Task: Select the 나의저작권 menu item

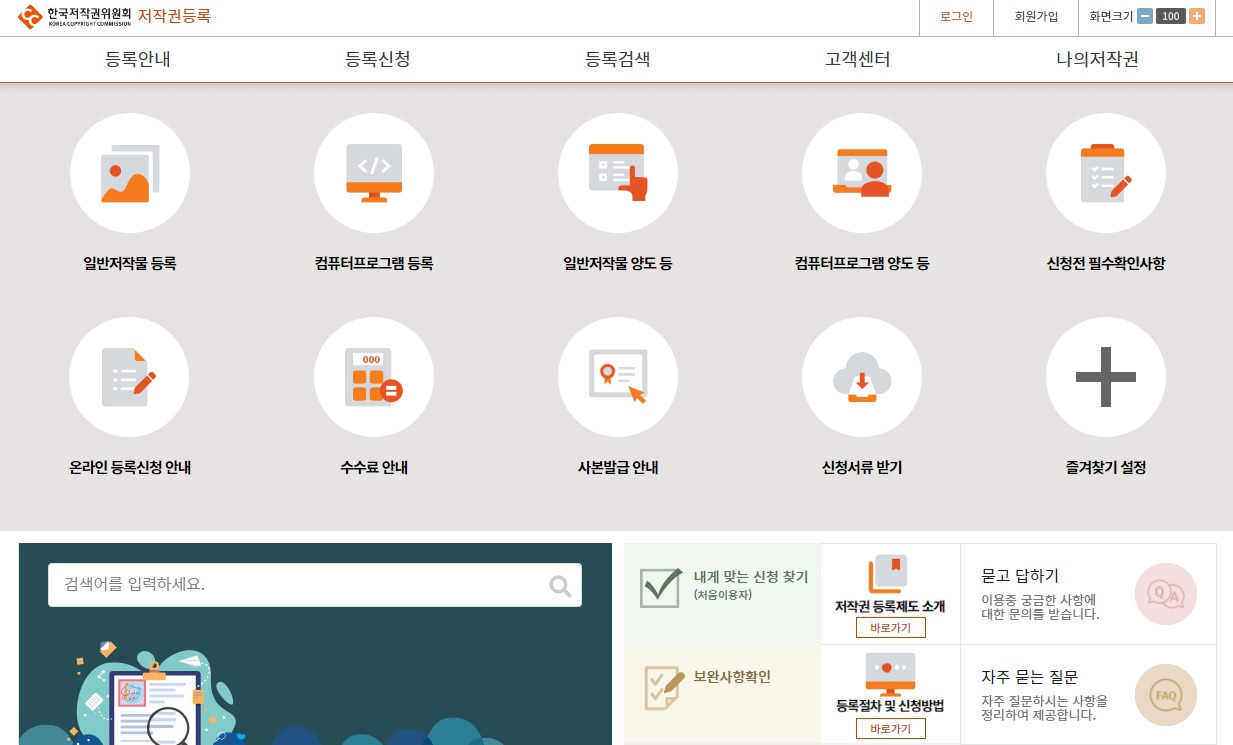Action: pyautogui.click(x=1096, y=59)
